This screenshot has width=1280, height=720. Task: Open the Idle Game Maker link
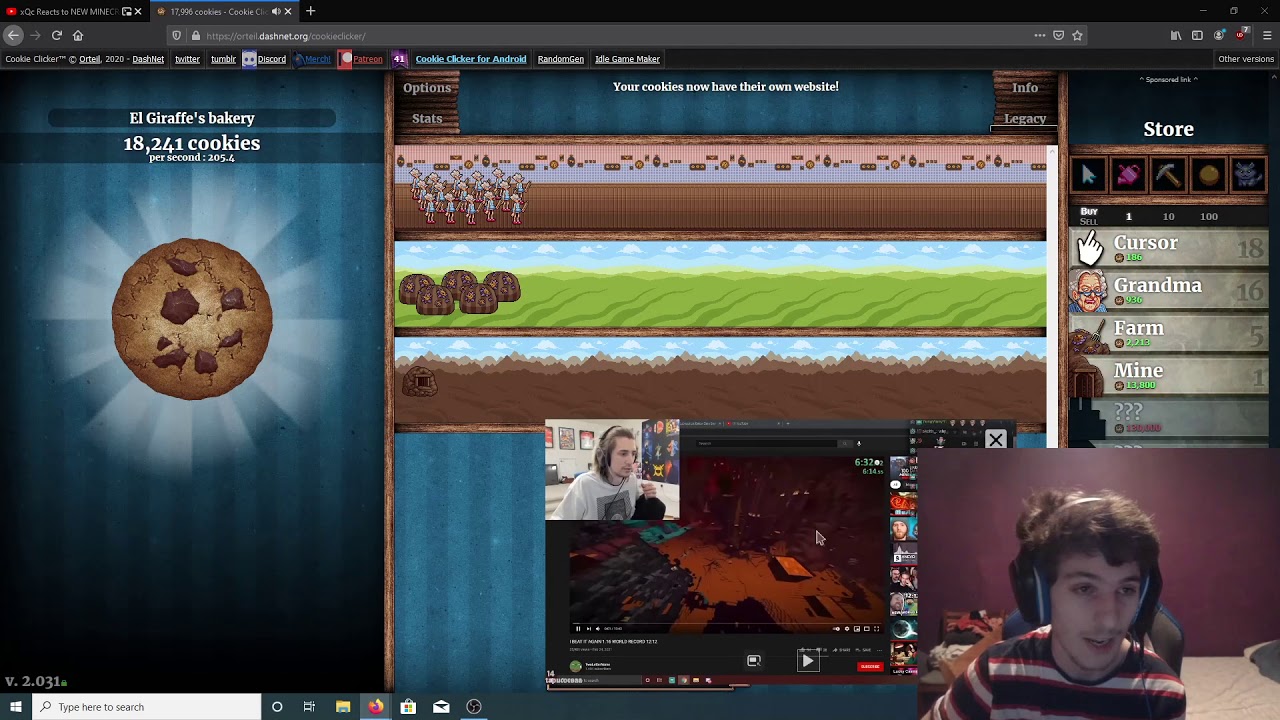(x=627, y=59)
